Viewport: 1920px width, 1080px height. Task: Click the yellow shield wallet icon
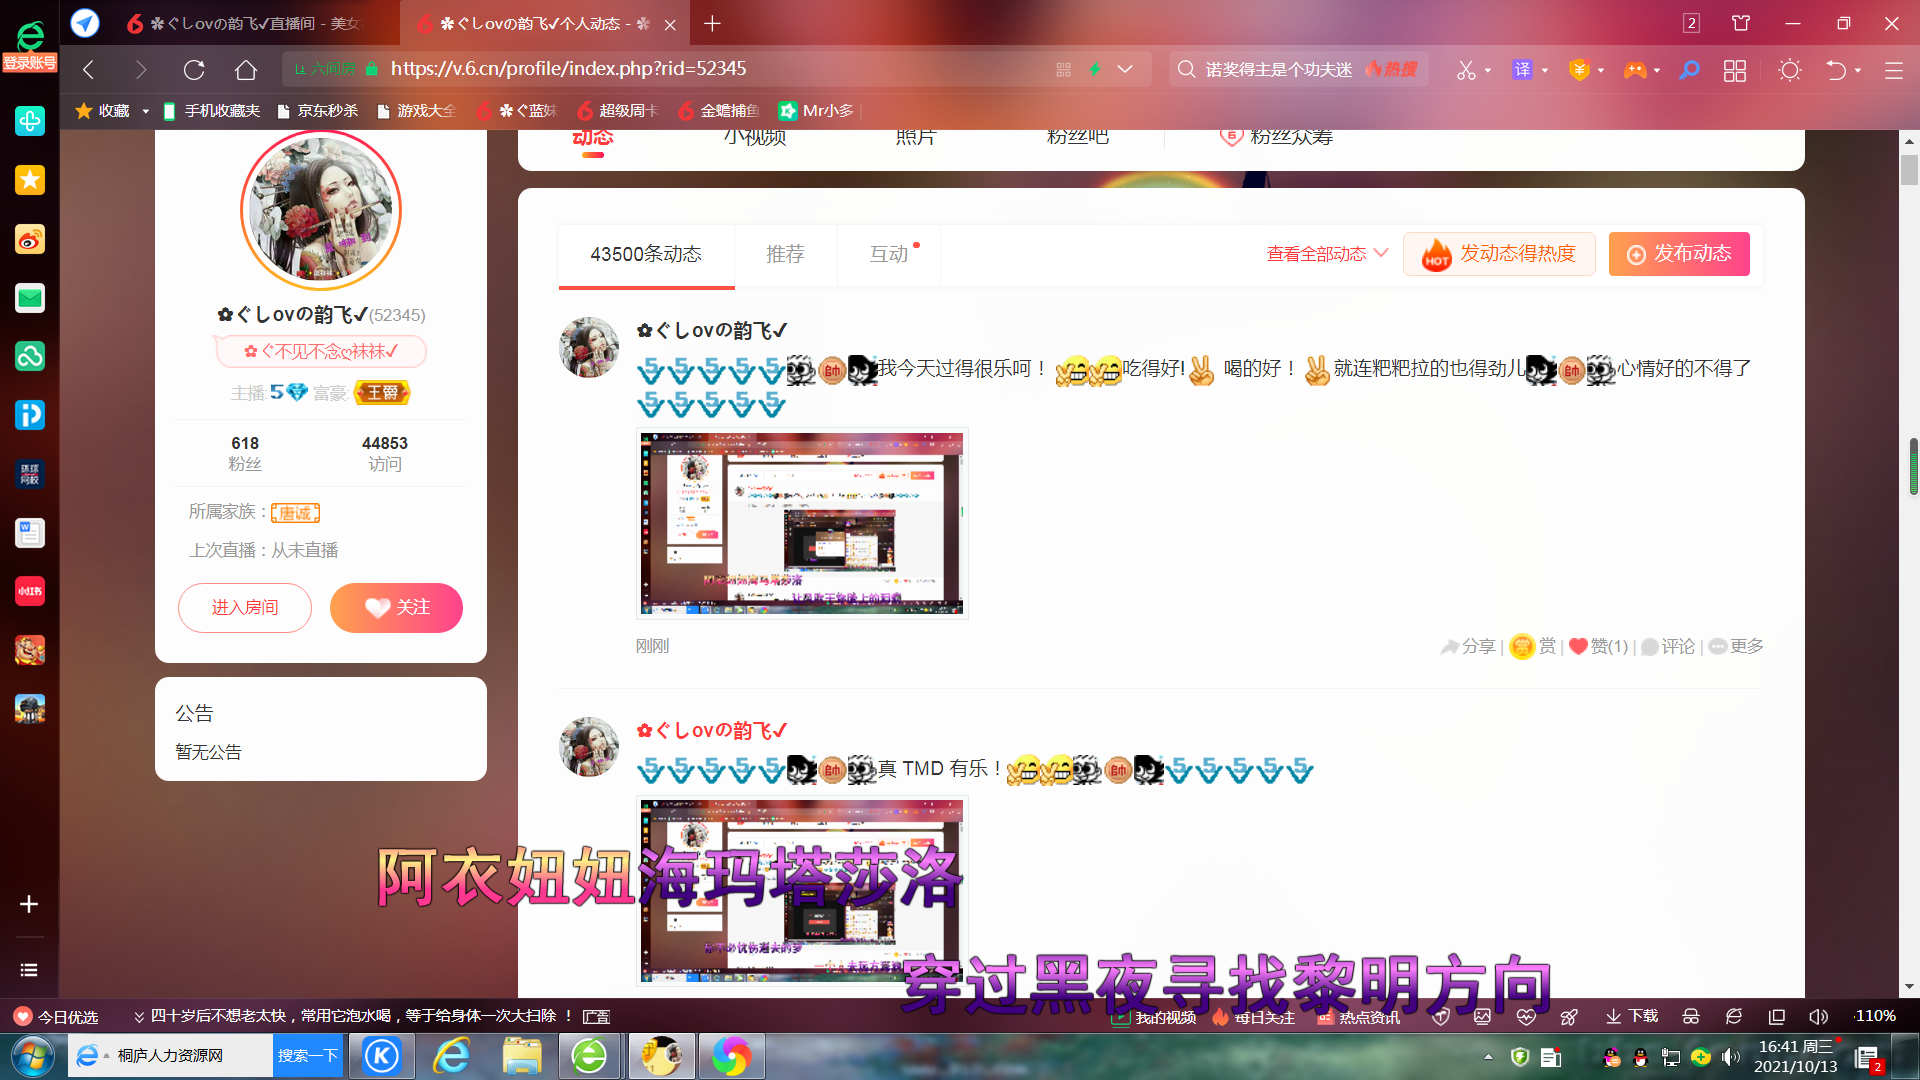pyautogui.click(x=1579, y=70)
